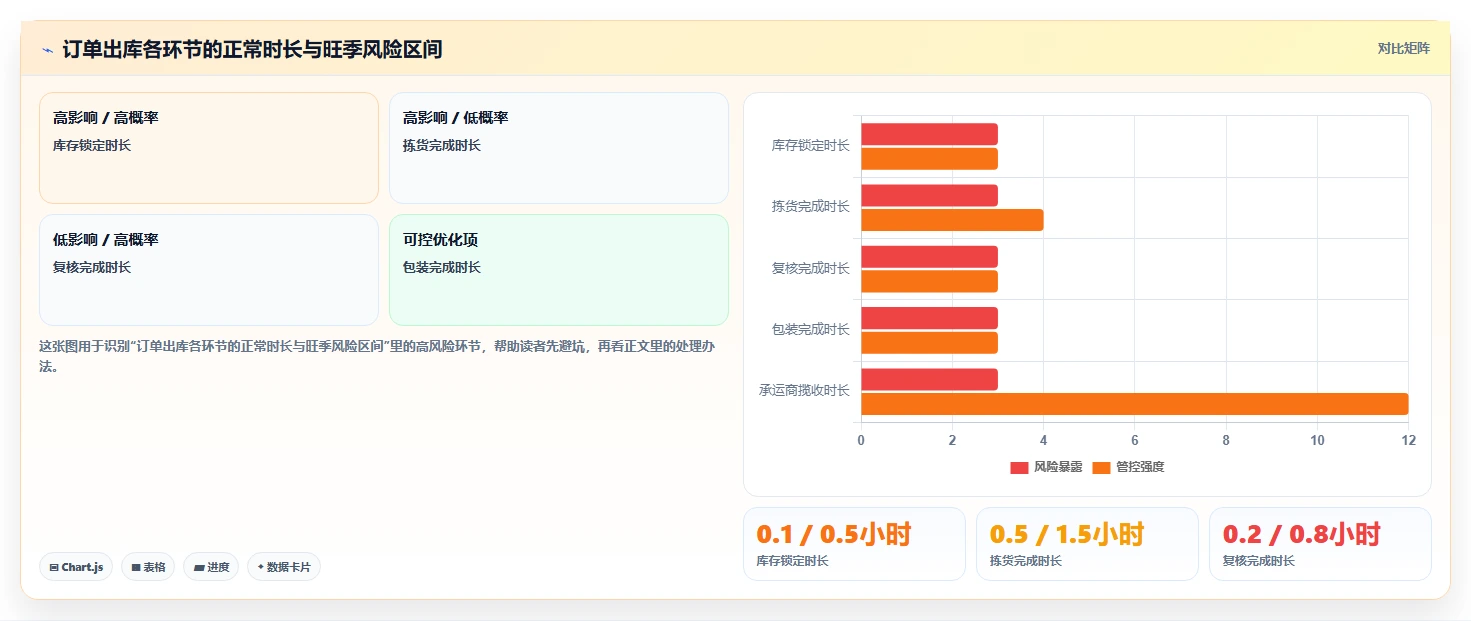The height and width of the screenshot is (621, 1471).
Task: Select the 进度 tag chip
Action: [211, 567]
